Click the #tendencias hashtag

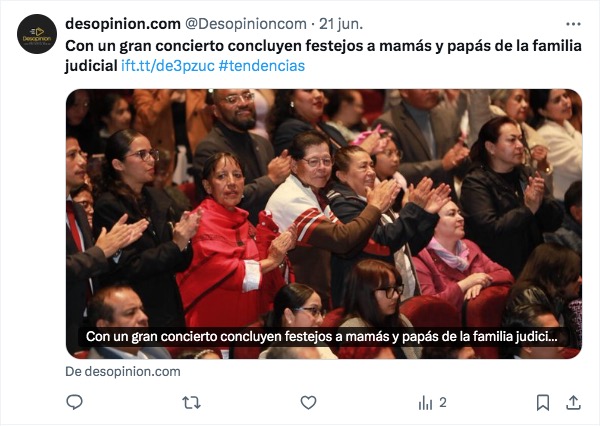[262, 66]
